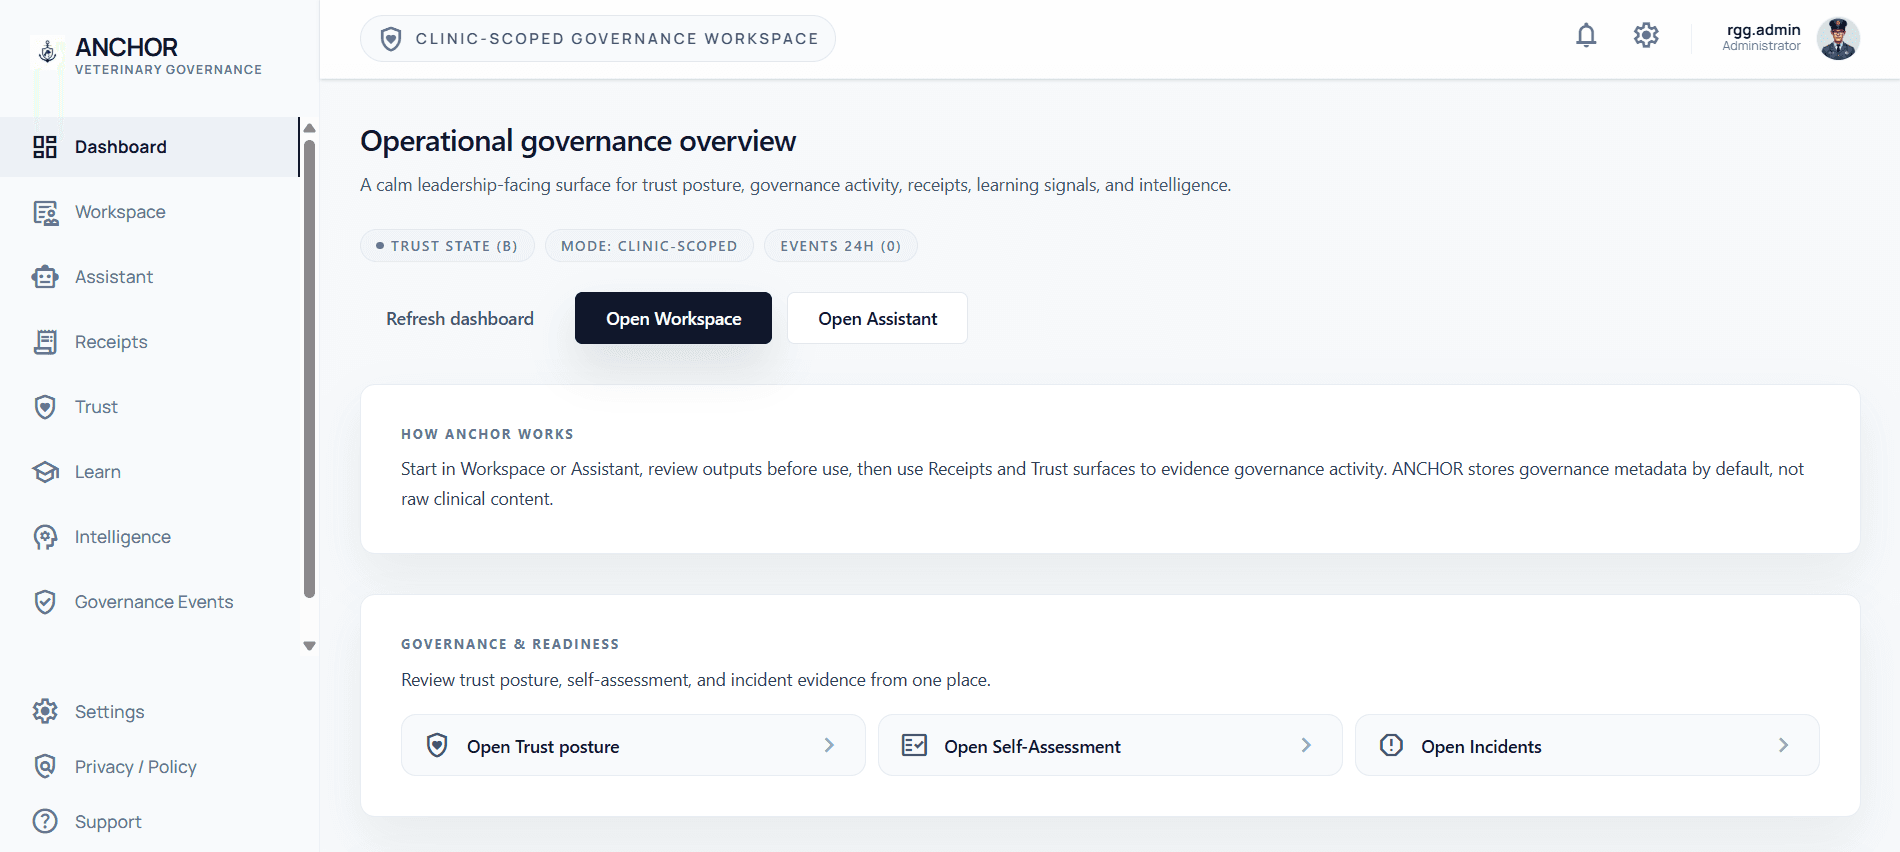This screenshot has height=852, width=1900.
Task: Click Operational governance overview heading
Action: click(x=578, y=141)
